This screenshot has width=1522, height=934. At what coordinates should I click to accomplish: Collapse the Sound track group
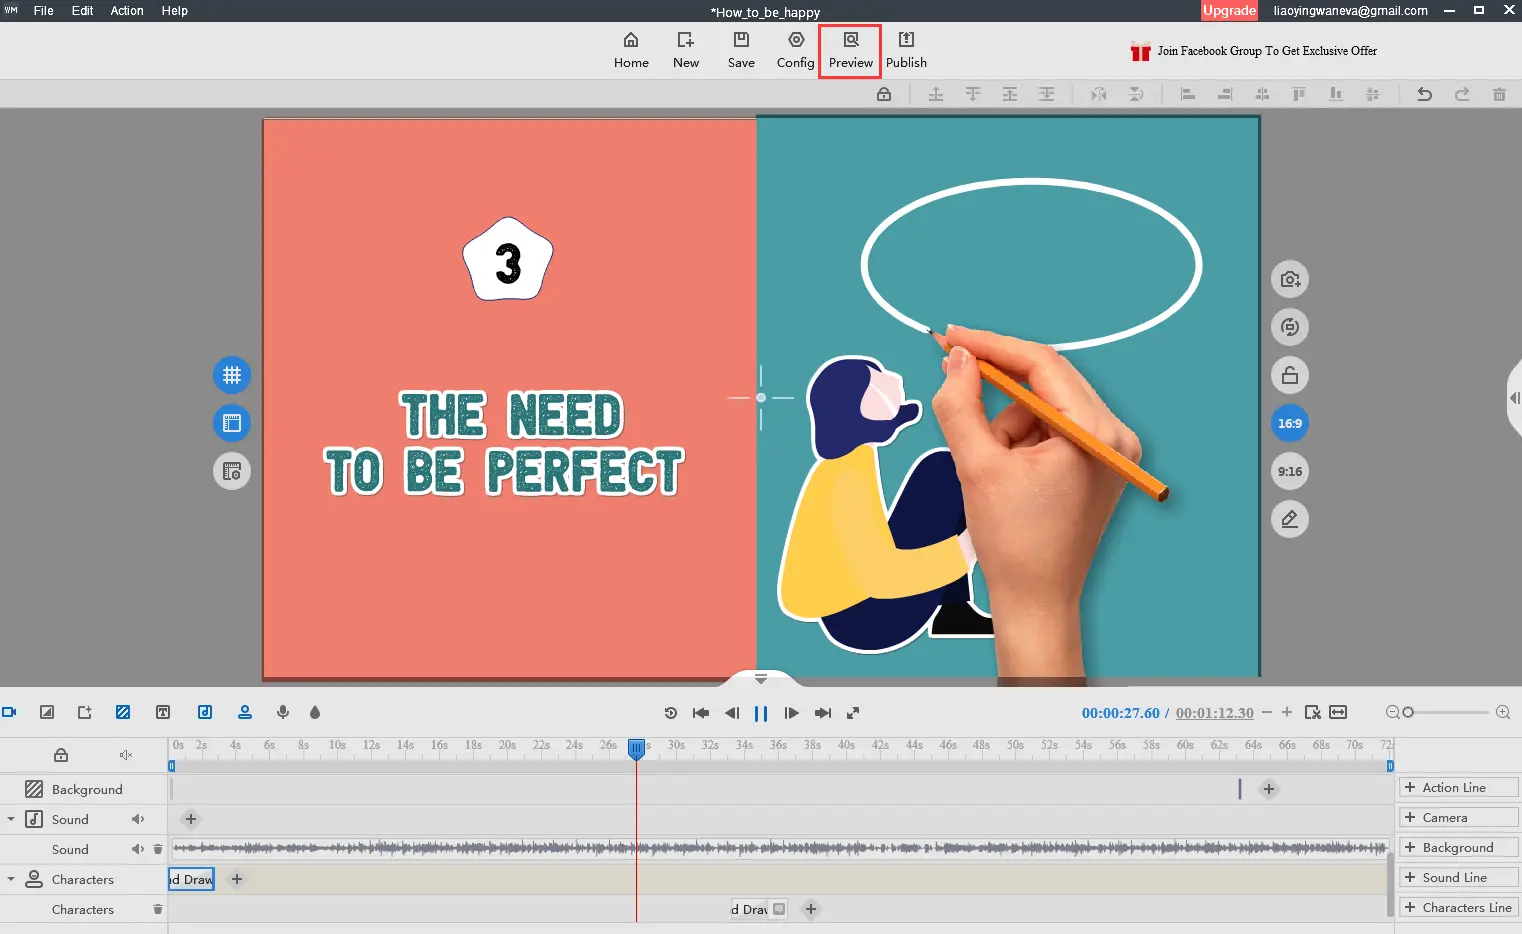point(11,819)
